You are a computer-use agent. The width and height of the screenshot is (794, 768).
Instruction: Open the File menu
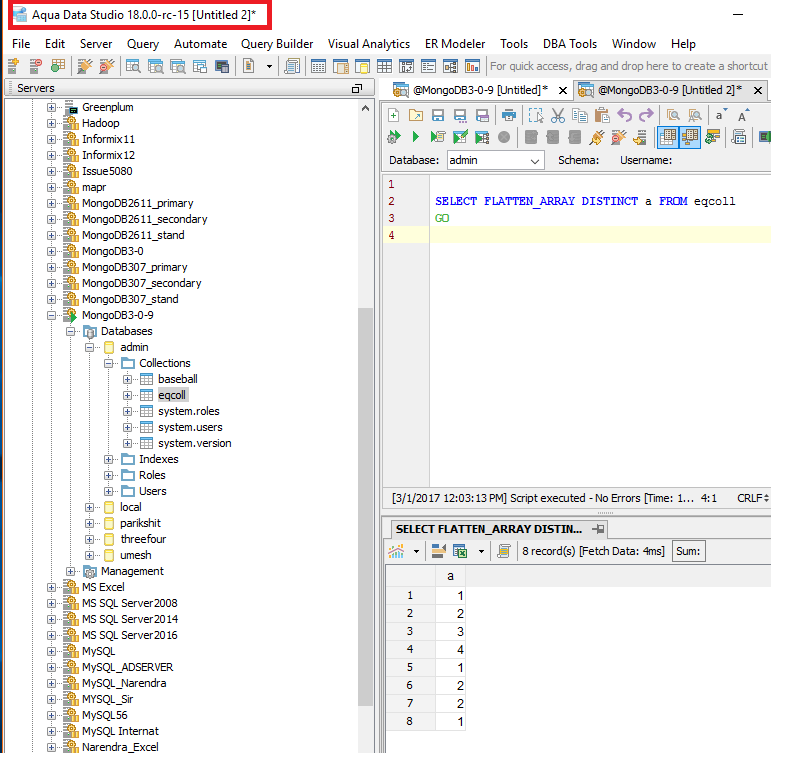pyautogui.click(x=21, y=44)
